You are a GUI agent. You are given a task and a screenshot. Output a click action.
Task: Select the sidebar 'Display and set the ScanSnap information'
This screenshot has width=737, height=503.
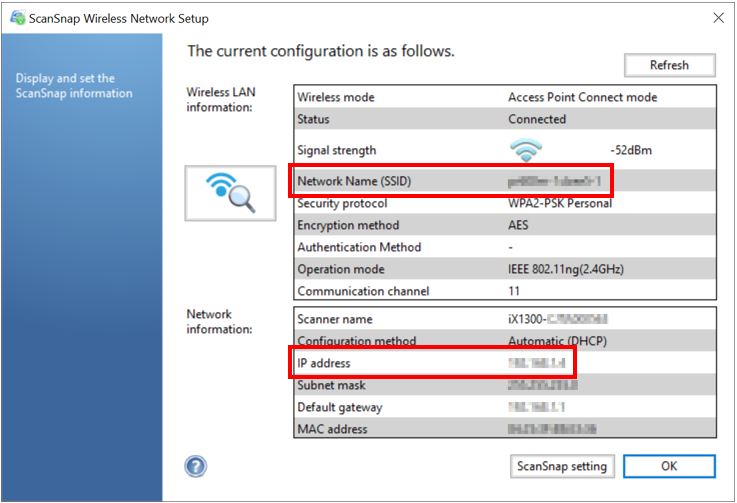(74, 86)
